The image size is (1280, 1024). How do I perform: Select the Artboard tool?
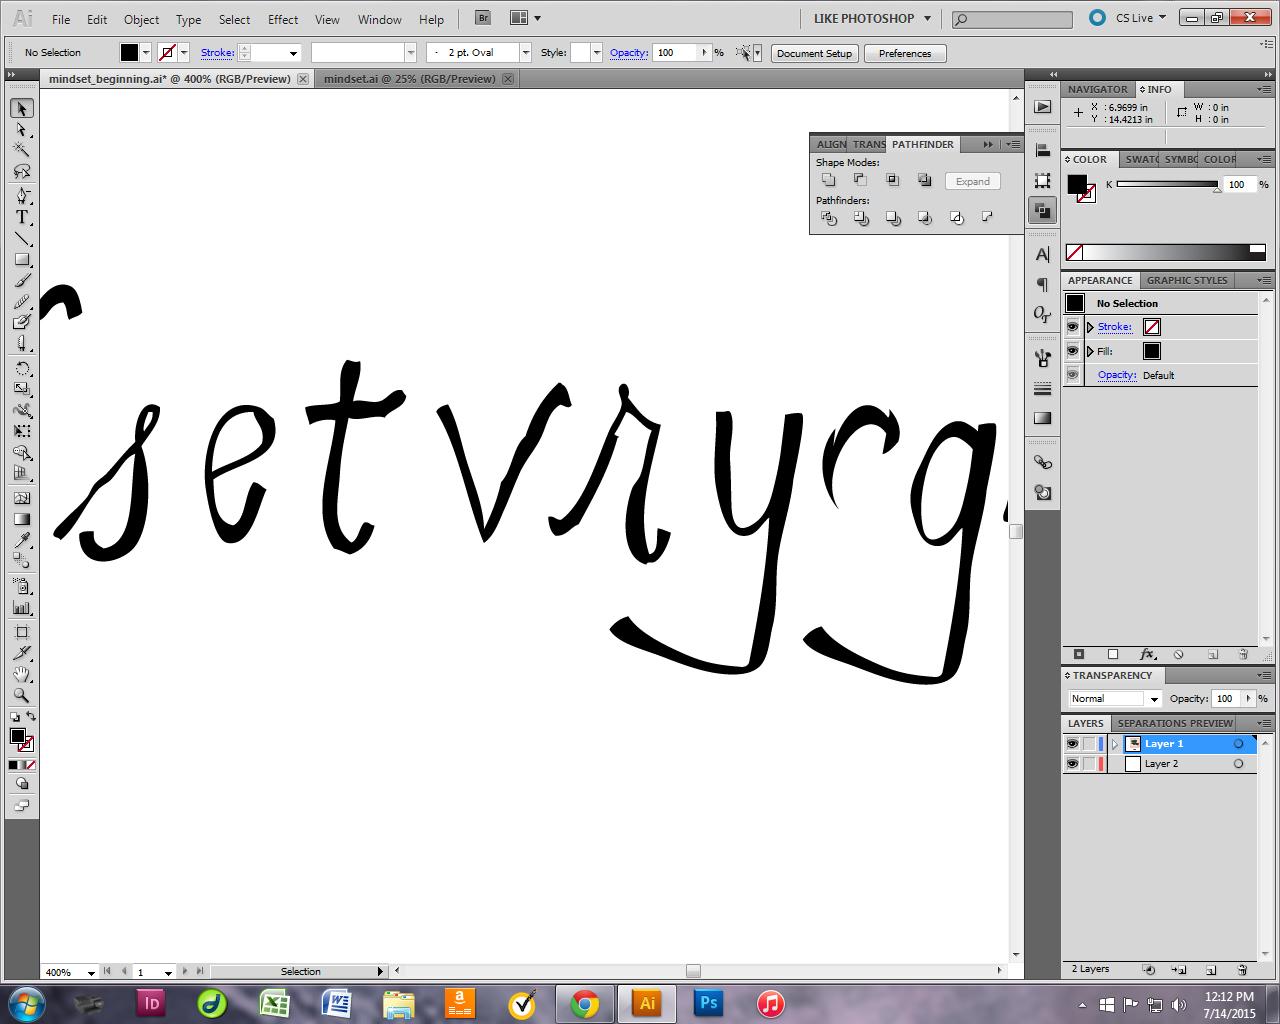point(21,632)
